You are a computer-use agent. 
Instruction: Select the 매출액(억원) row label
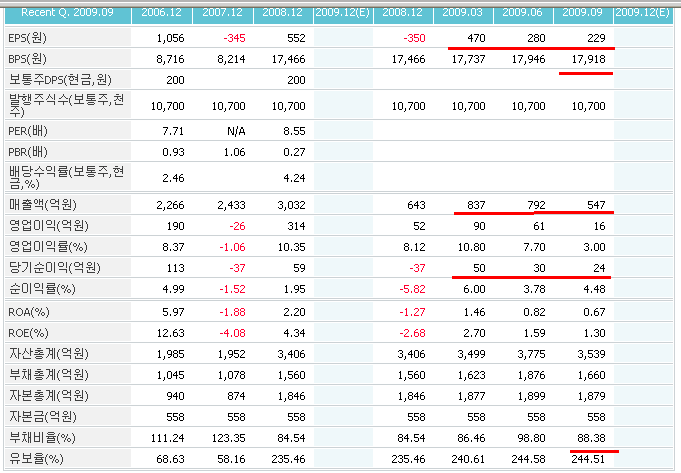coord(42,205)
